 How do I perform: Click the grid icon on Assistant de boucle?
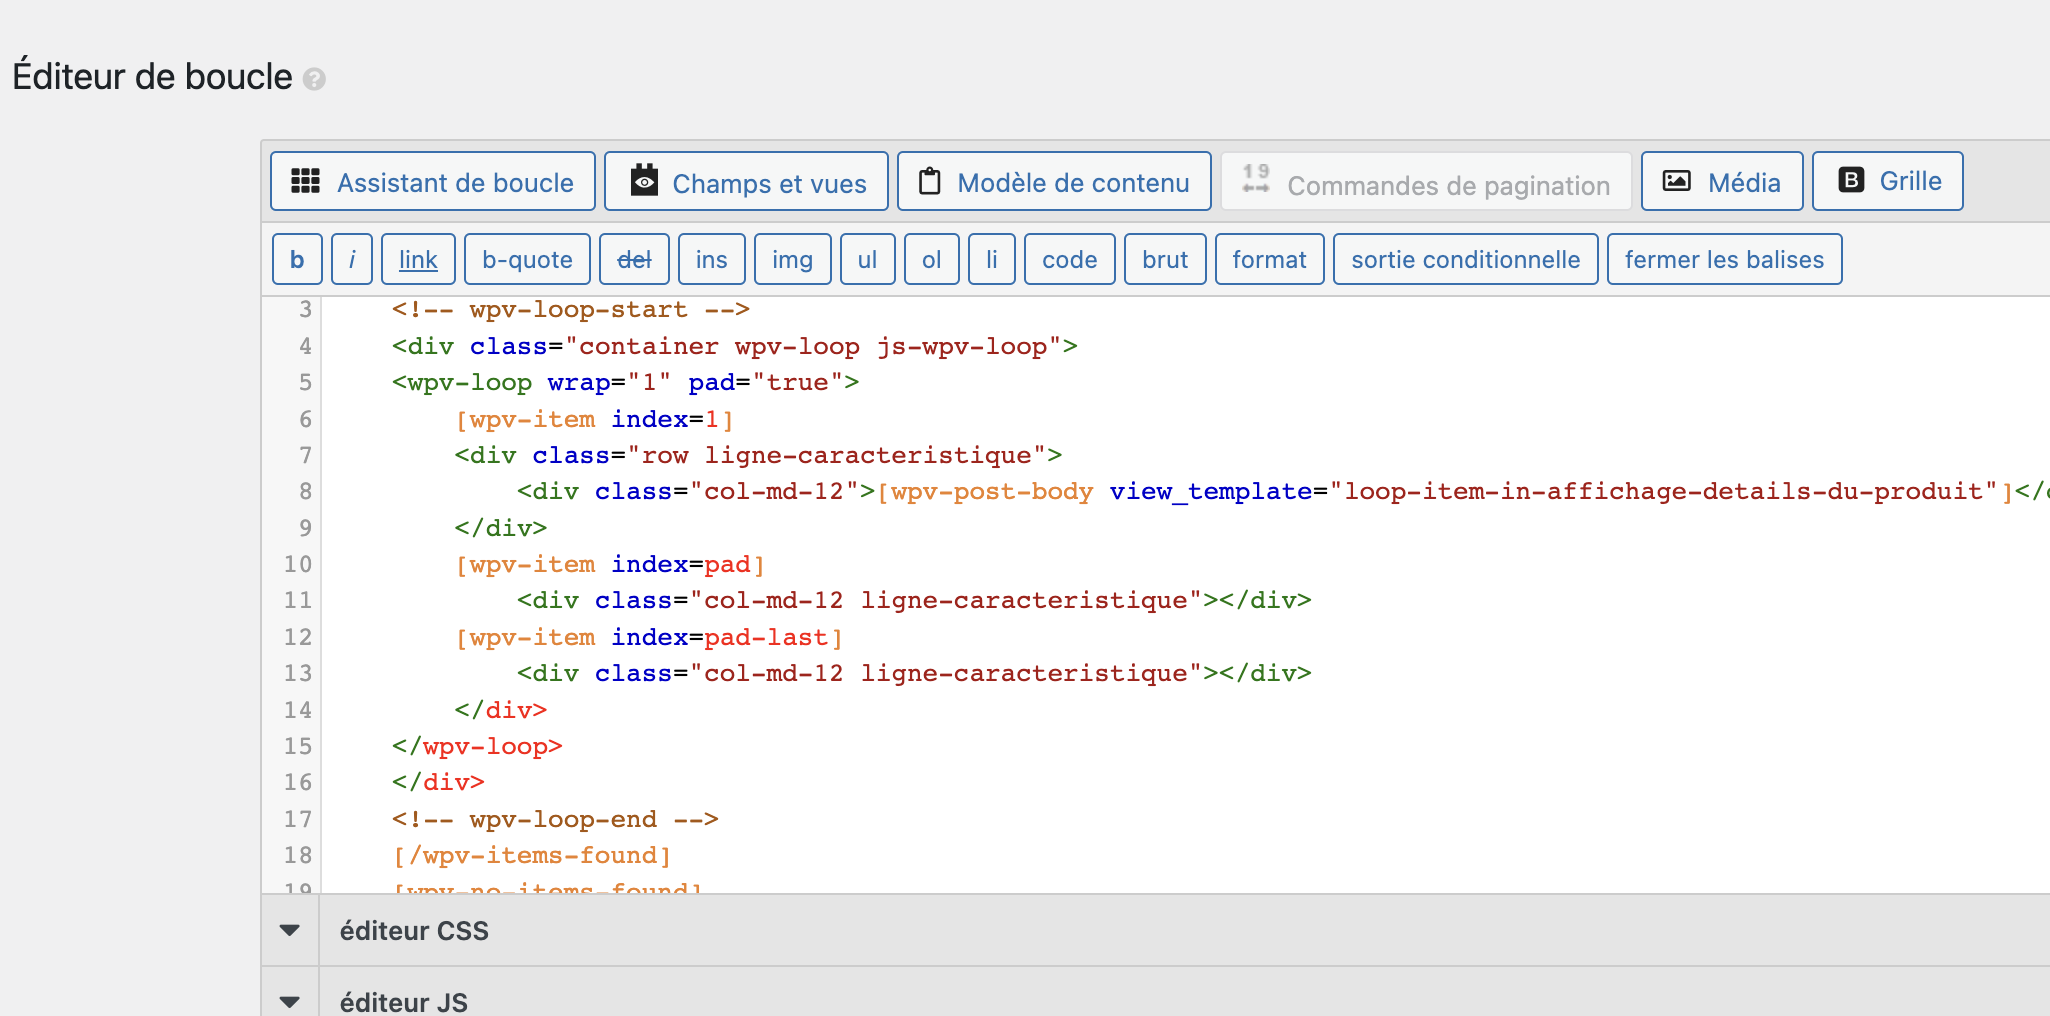pos(305,181)
